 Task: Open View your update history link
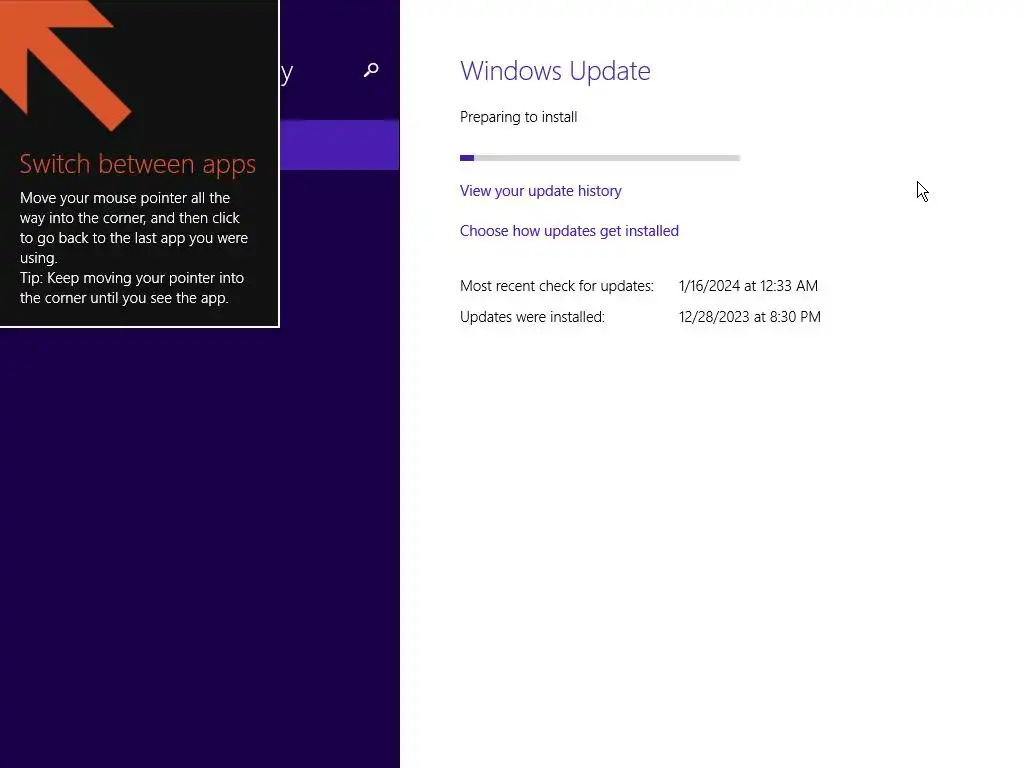[540, 191]
